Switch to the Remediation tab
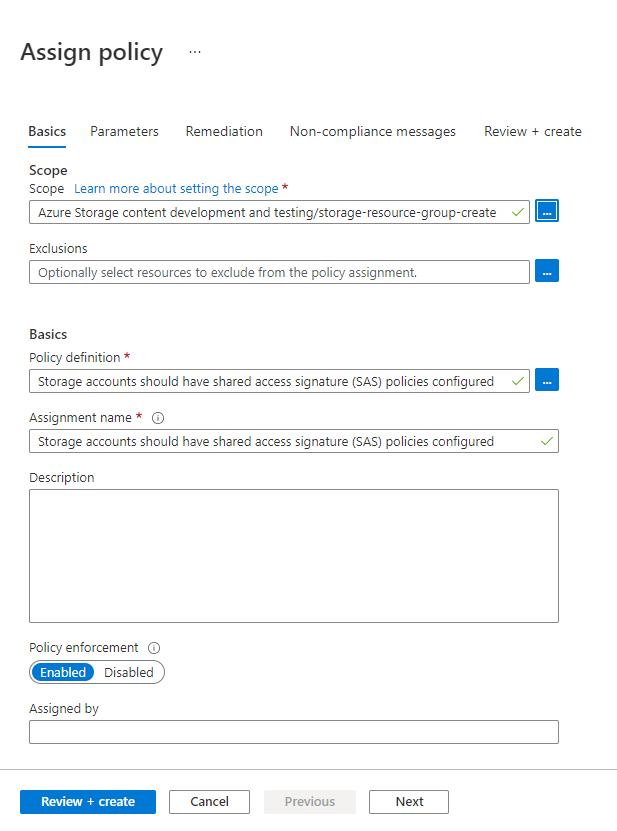This screenshot has width=617, height=831. tap(224, 131)
